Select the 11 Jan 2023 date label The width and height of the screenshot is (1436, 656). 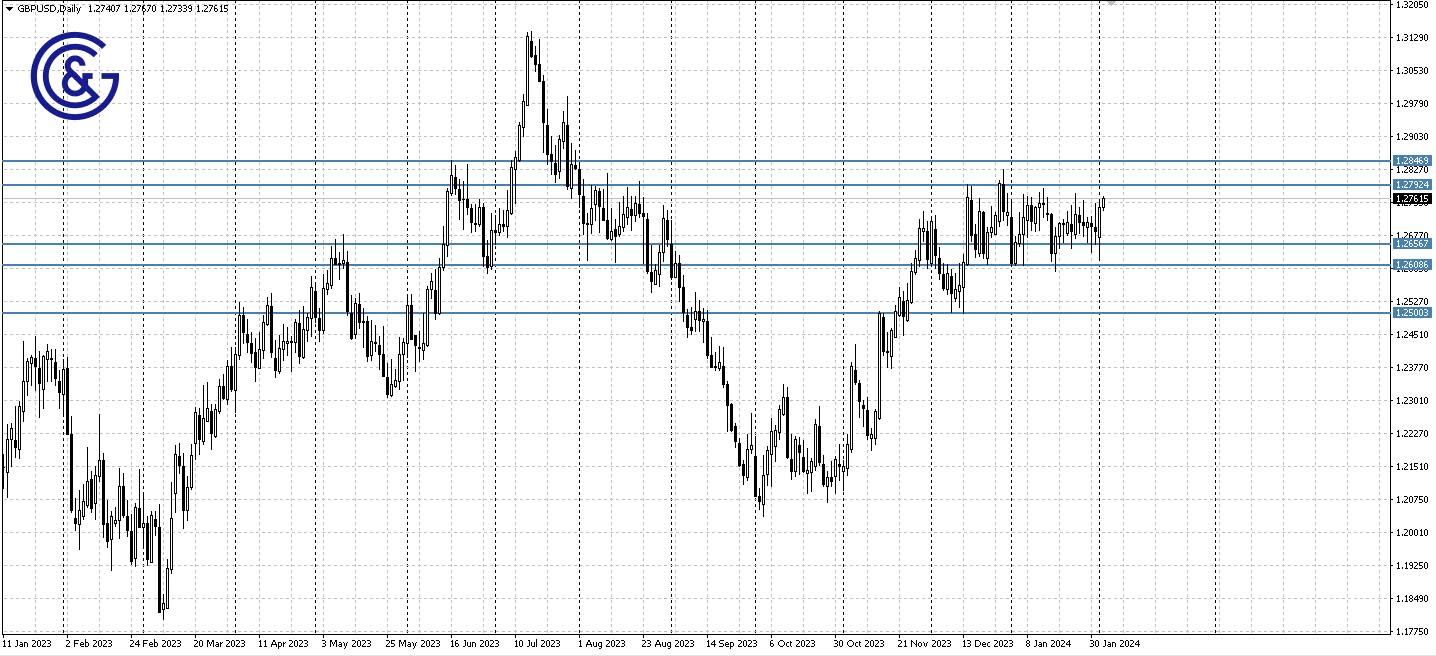point(28,644)
